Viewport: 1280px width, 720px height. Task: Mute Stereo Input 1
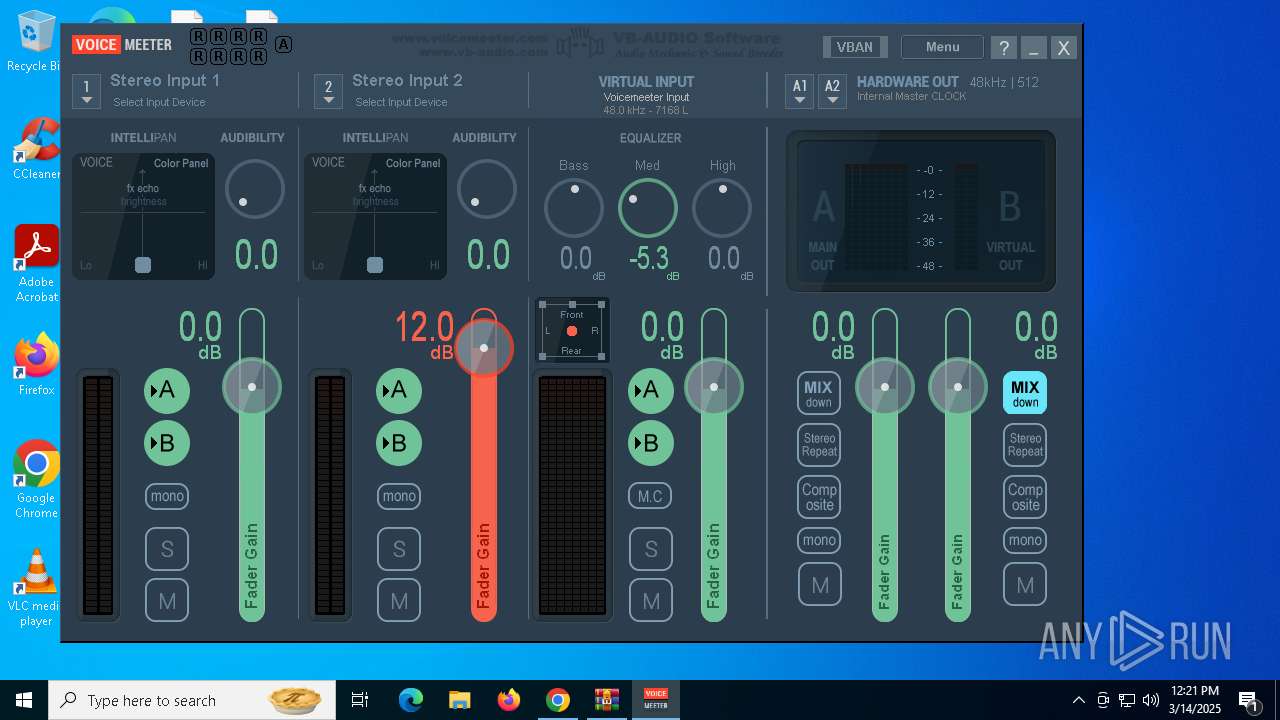(x=167, y=601)
